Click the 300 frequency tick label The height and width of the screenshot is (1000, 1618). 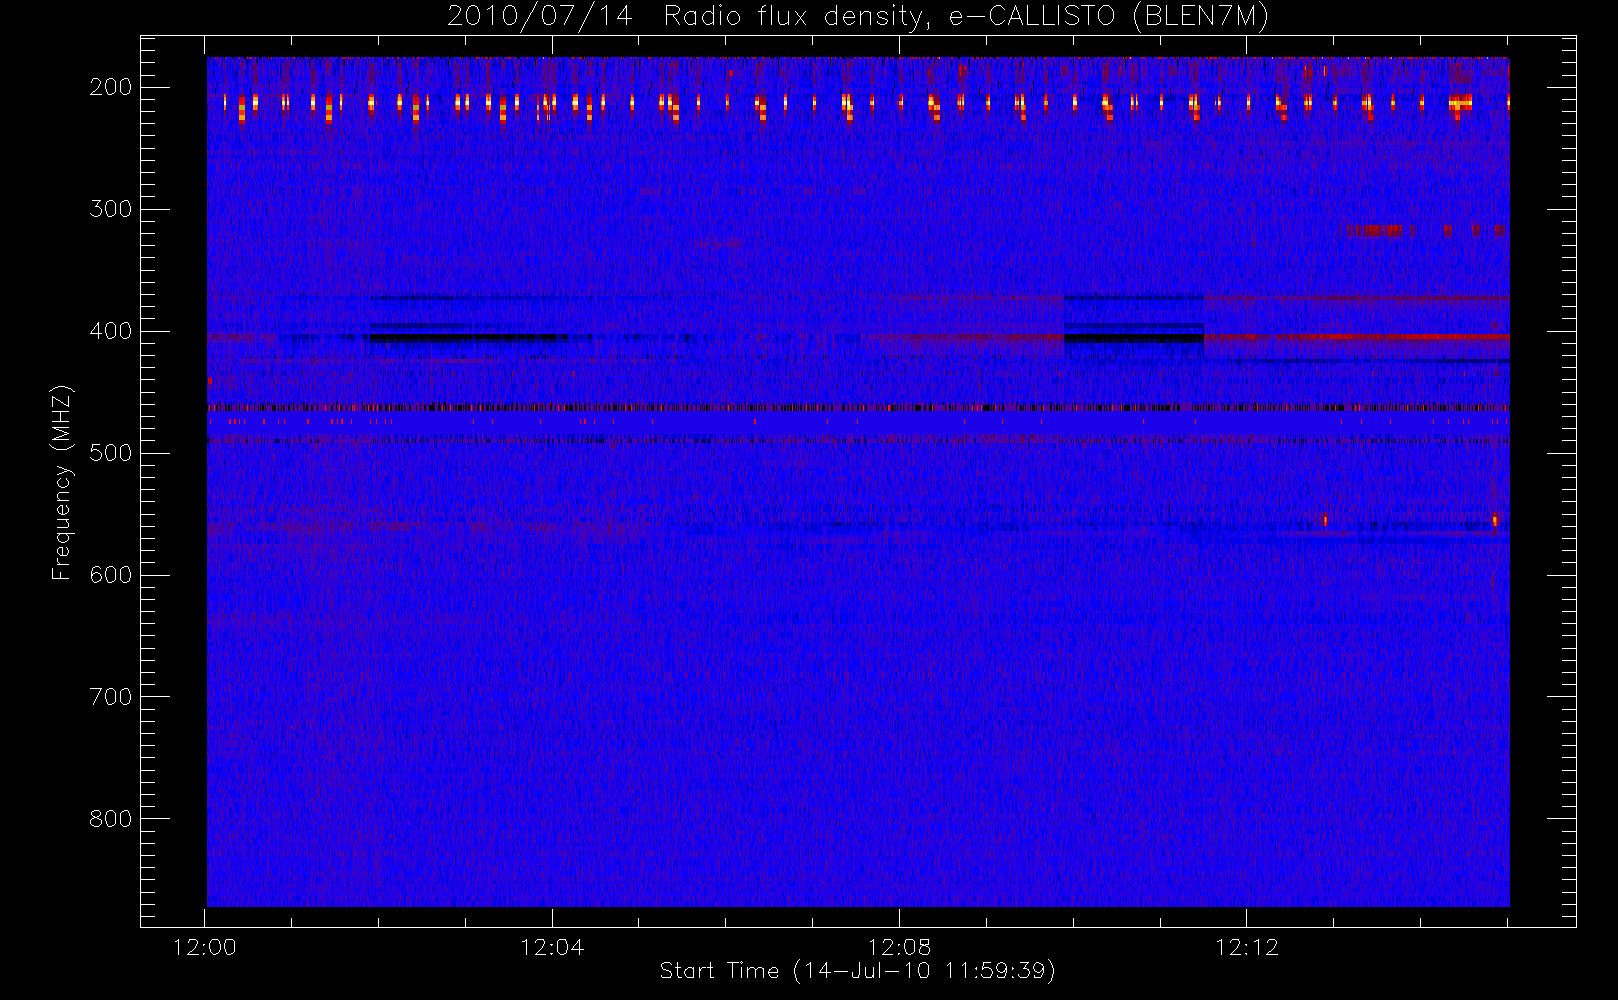point(110,209)
